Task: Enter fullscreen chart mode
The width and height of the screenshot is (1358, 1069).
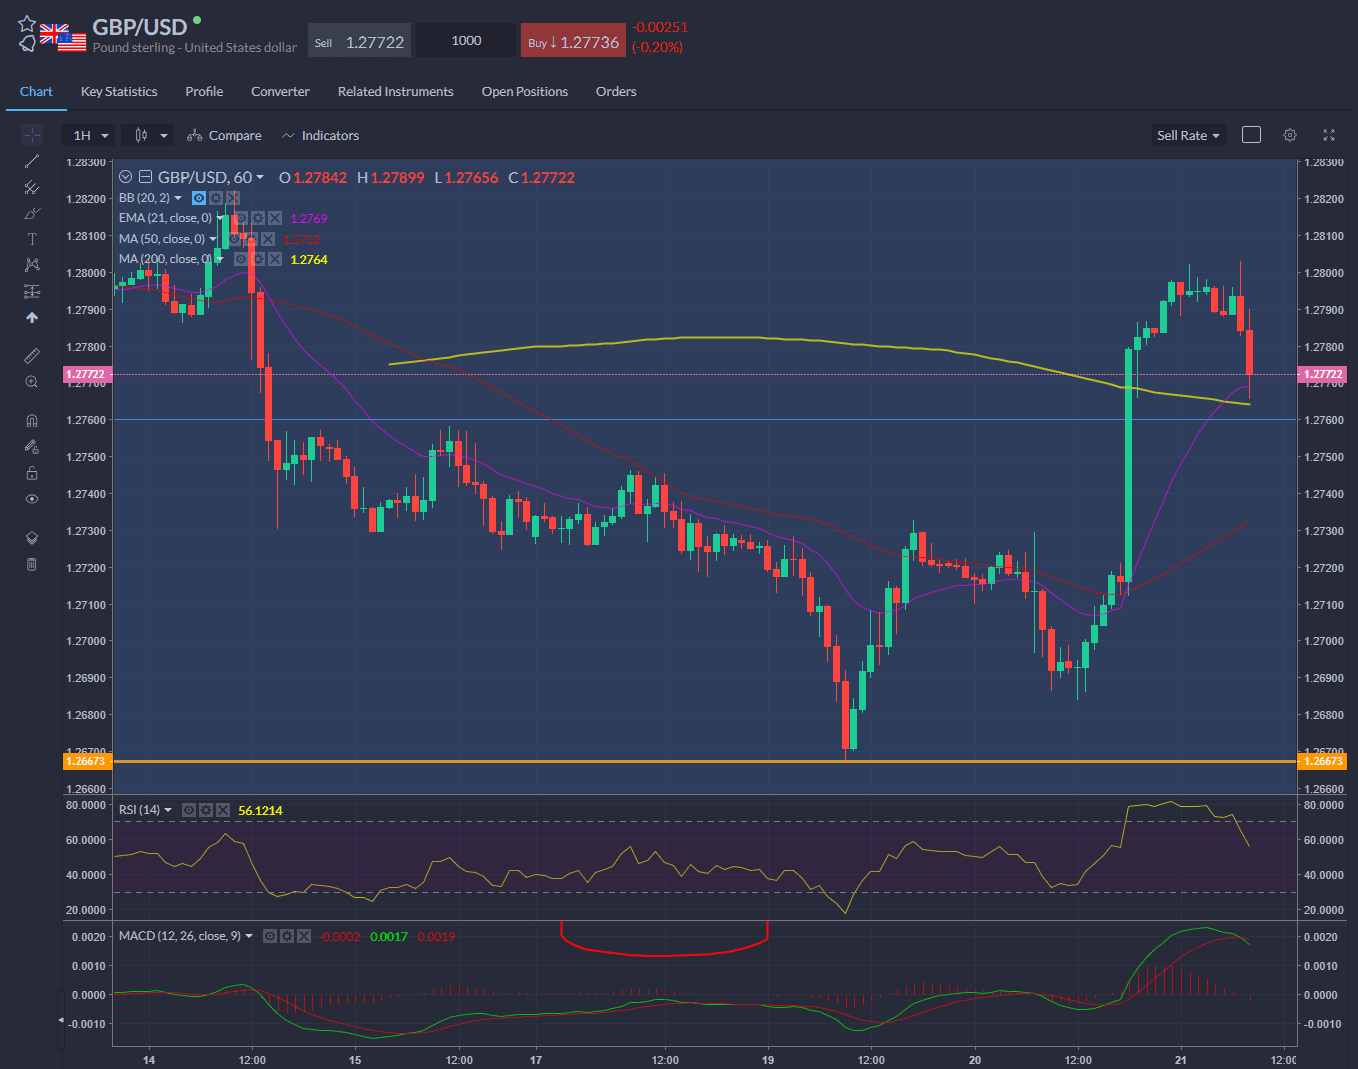Action: point(1329,135)
